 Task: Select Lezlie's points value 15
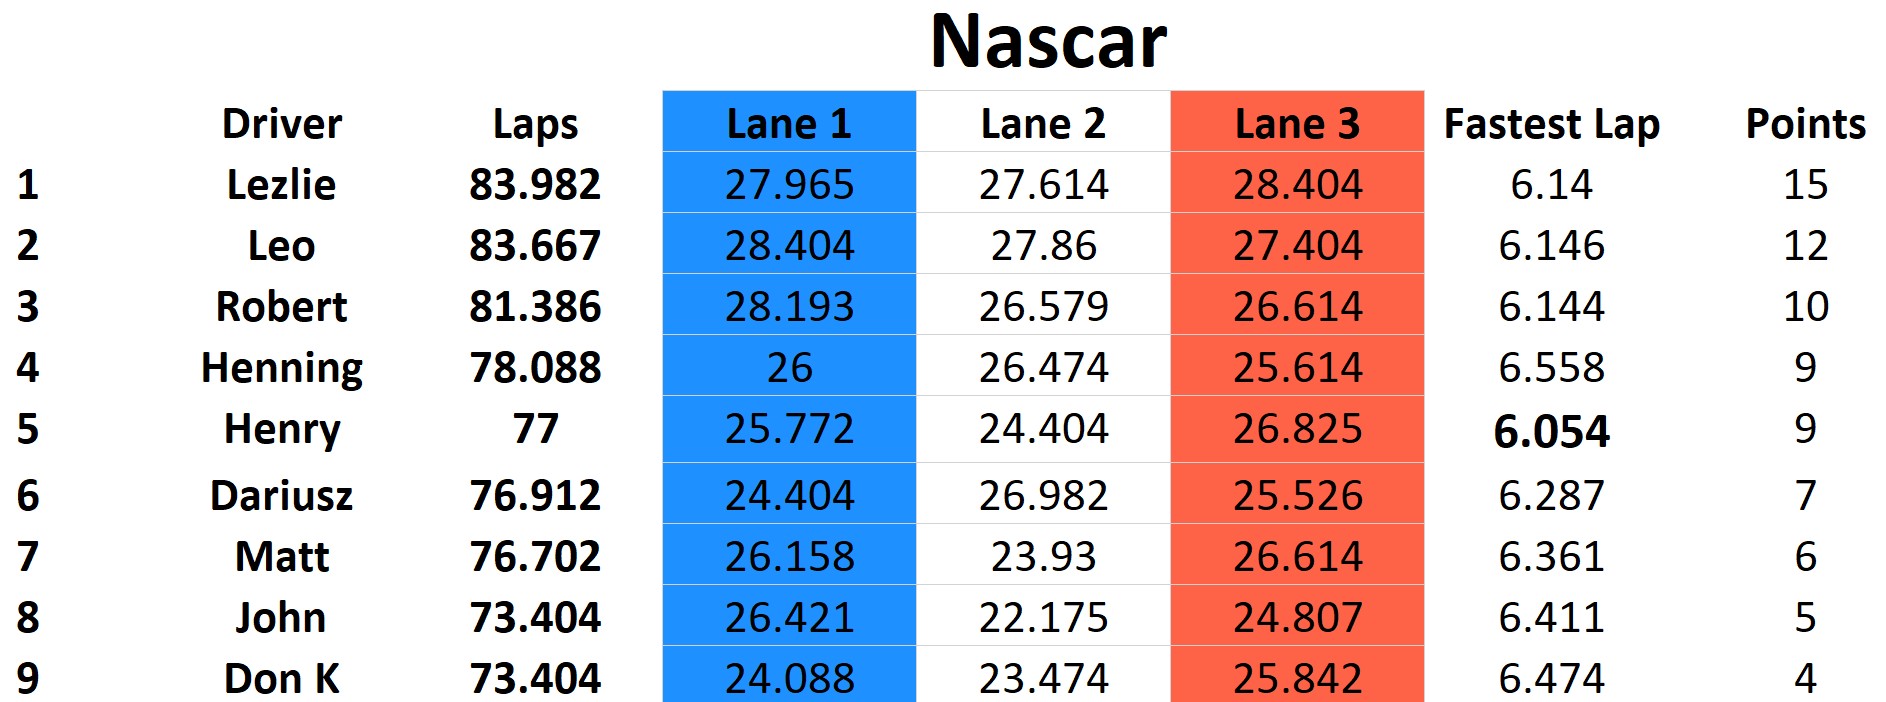coord(1805,185)
